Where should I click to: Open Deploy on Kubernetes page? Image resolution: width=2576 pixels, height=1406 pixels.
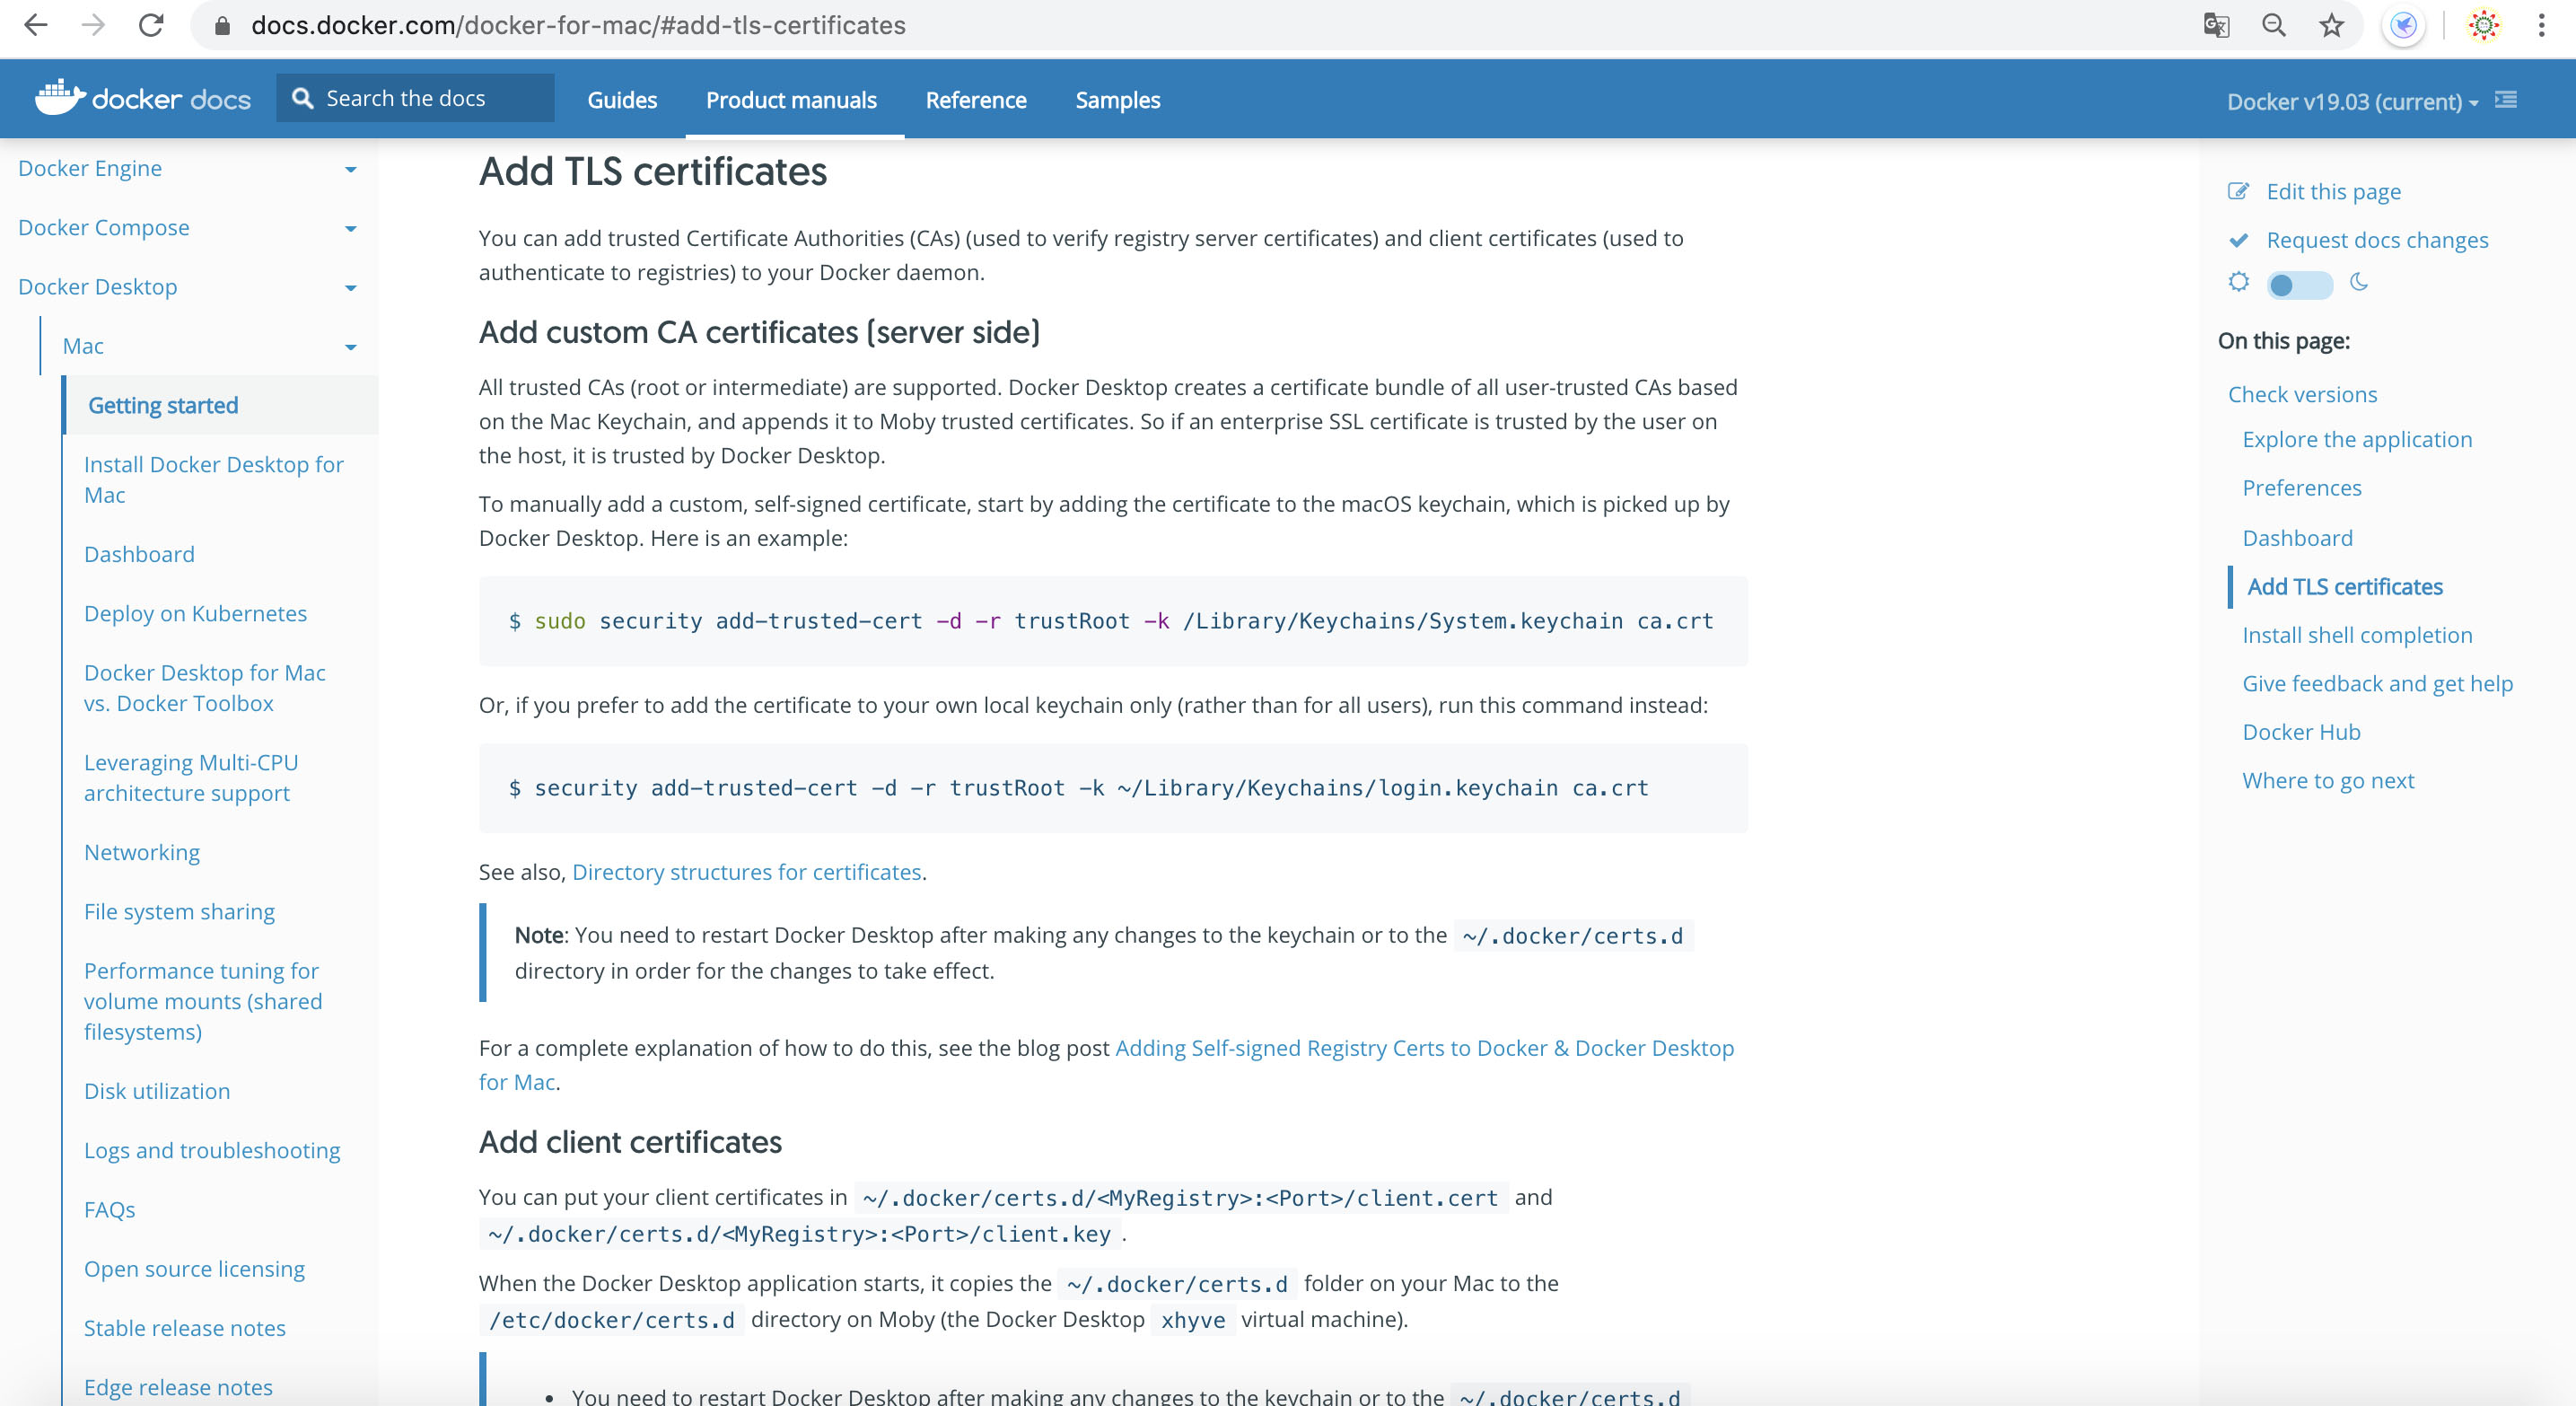click(x=195, y=613)
